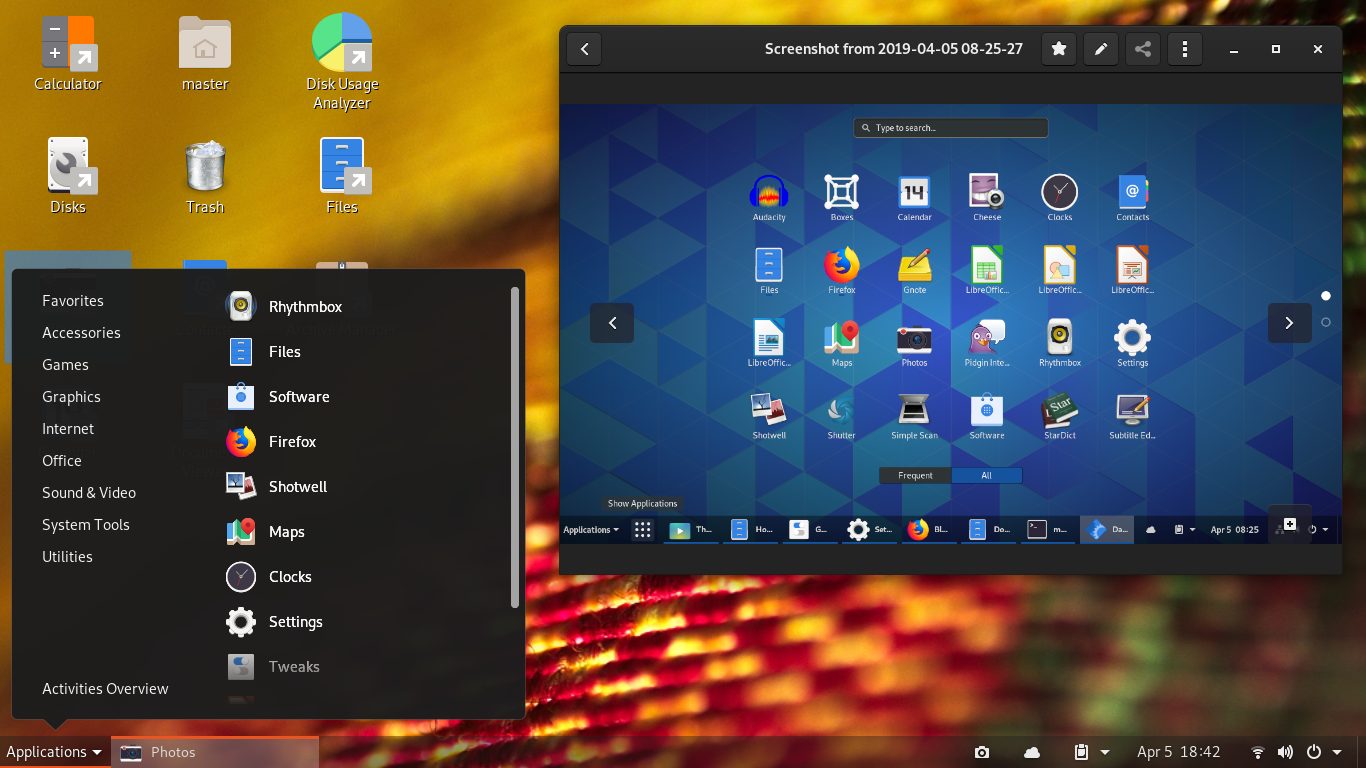Click the screenshot camera icon in the system tray
The width and height of the screenshot is (1366, 768).
[x=981, y=752]
